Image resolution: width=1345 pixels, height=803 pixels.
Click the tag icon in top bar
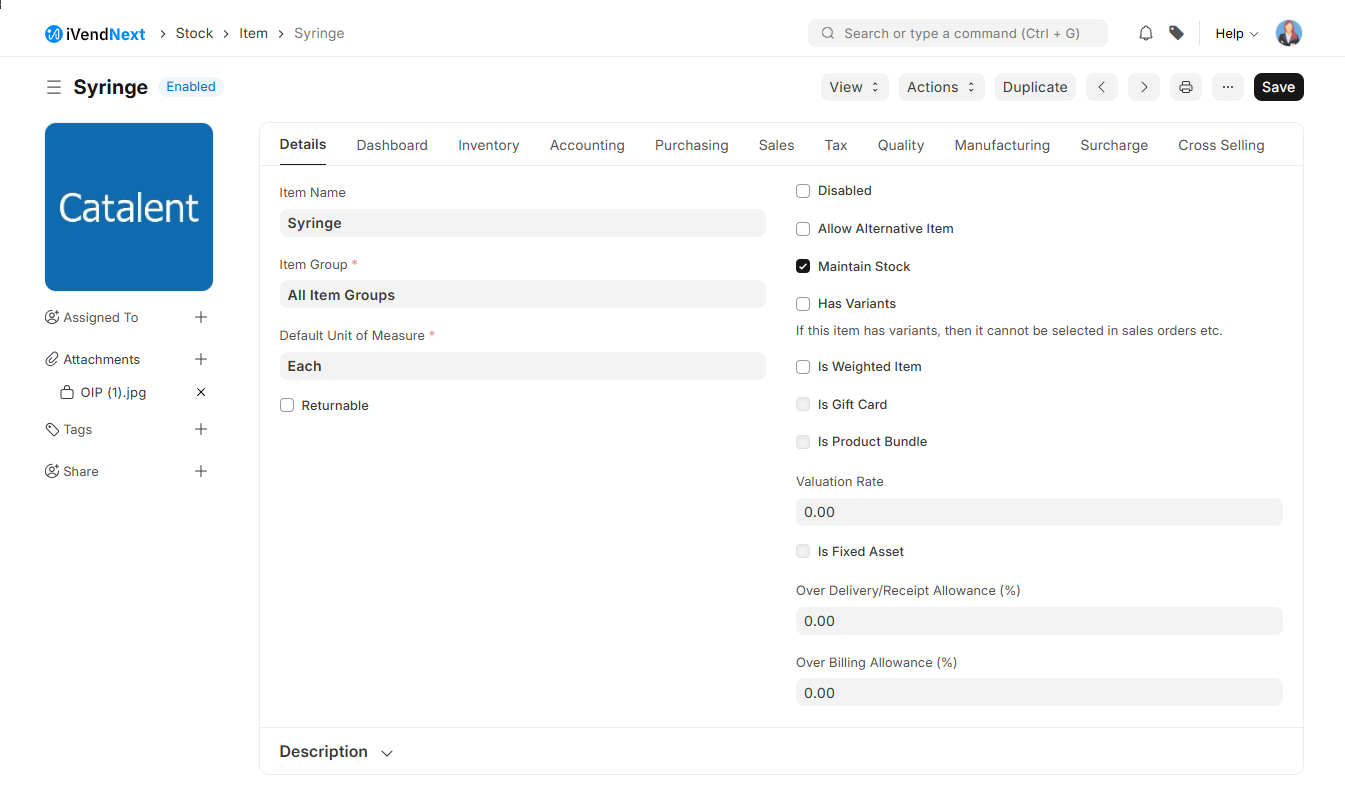[1177, 33]
